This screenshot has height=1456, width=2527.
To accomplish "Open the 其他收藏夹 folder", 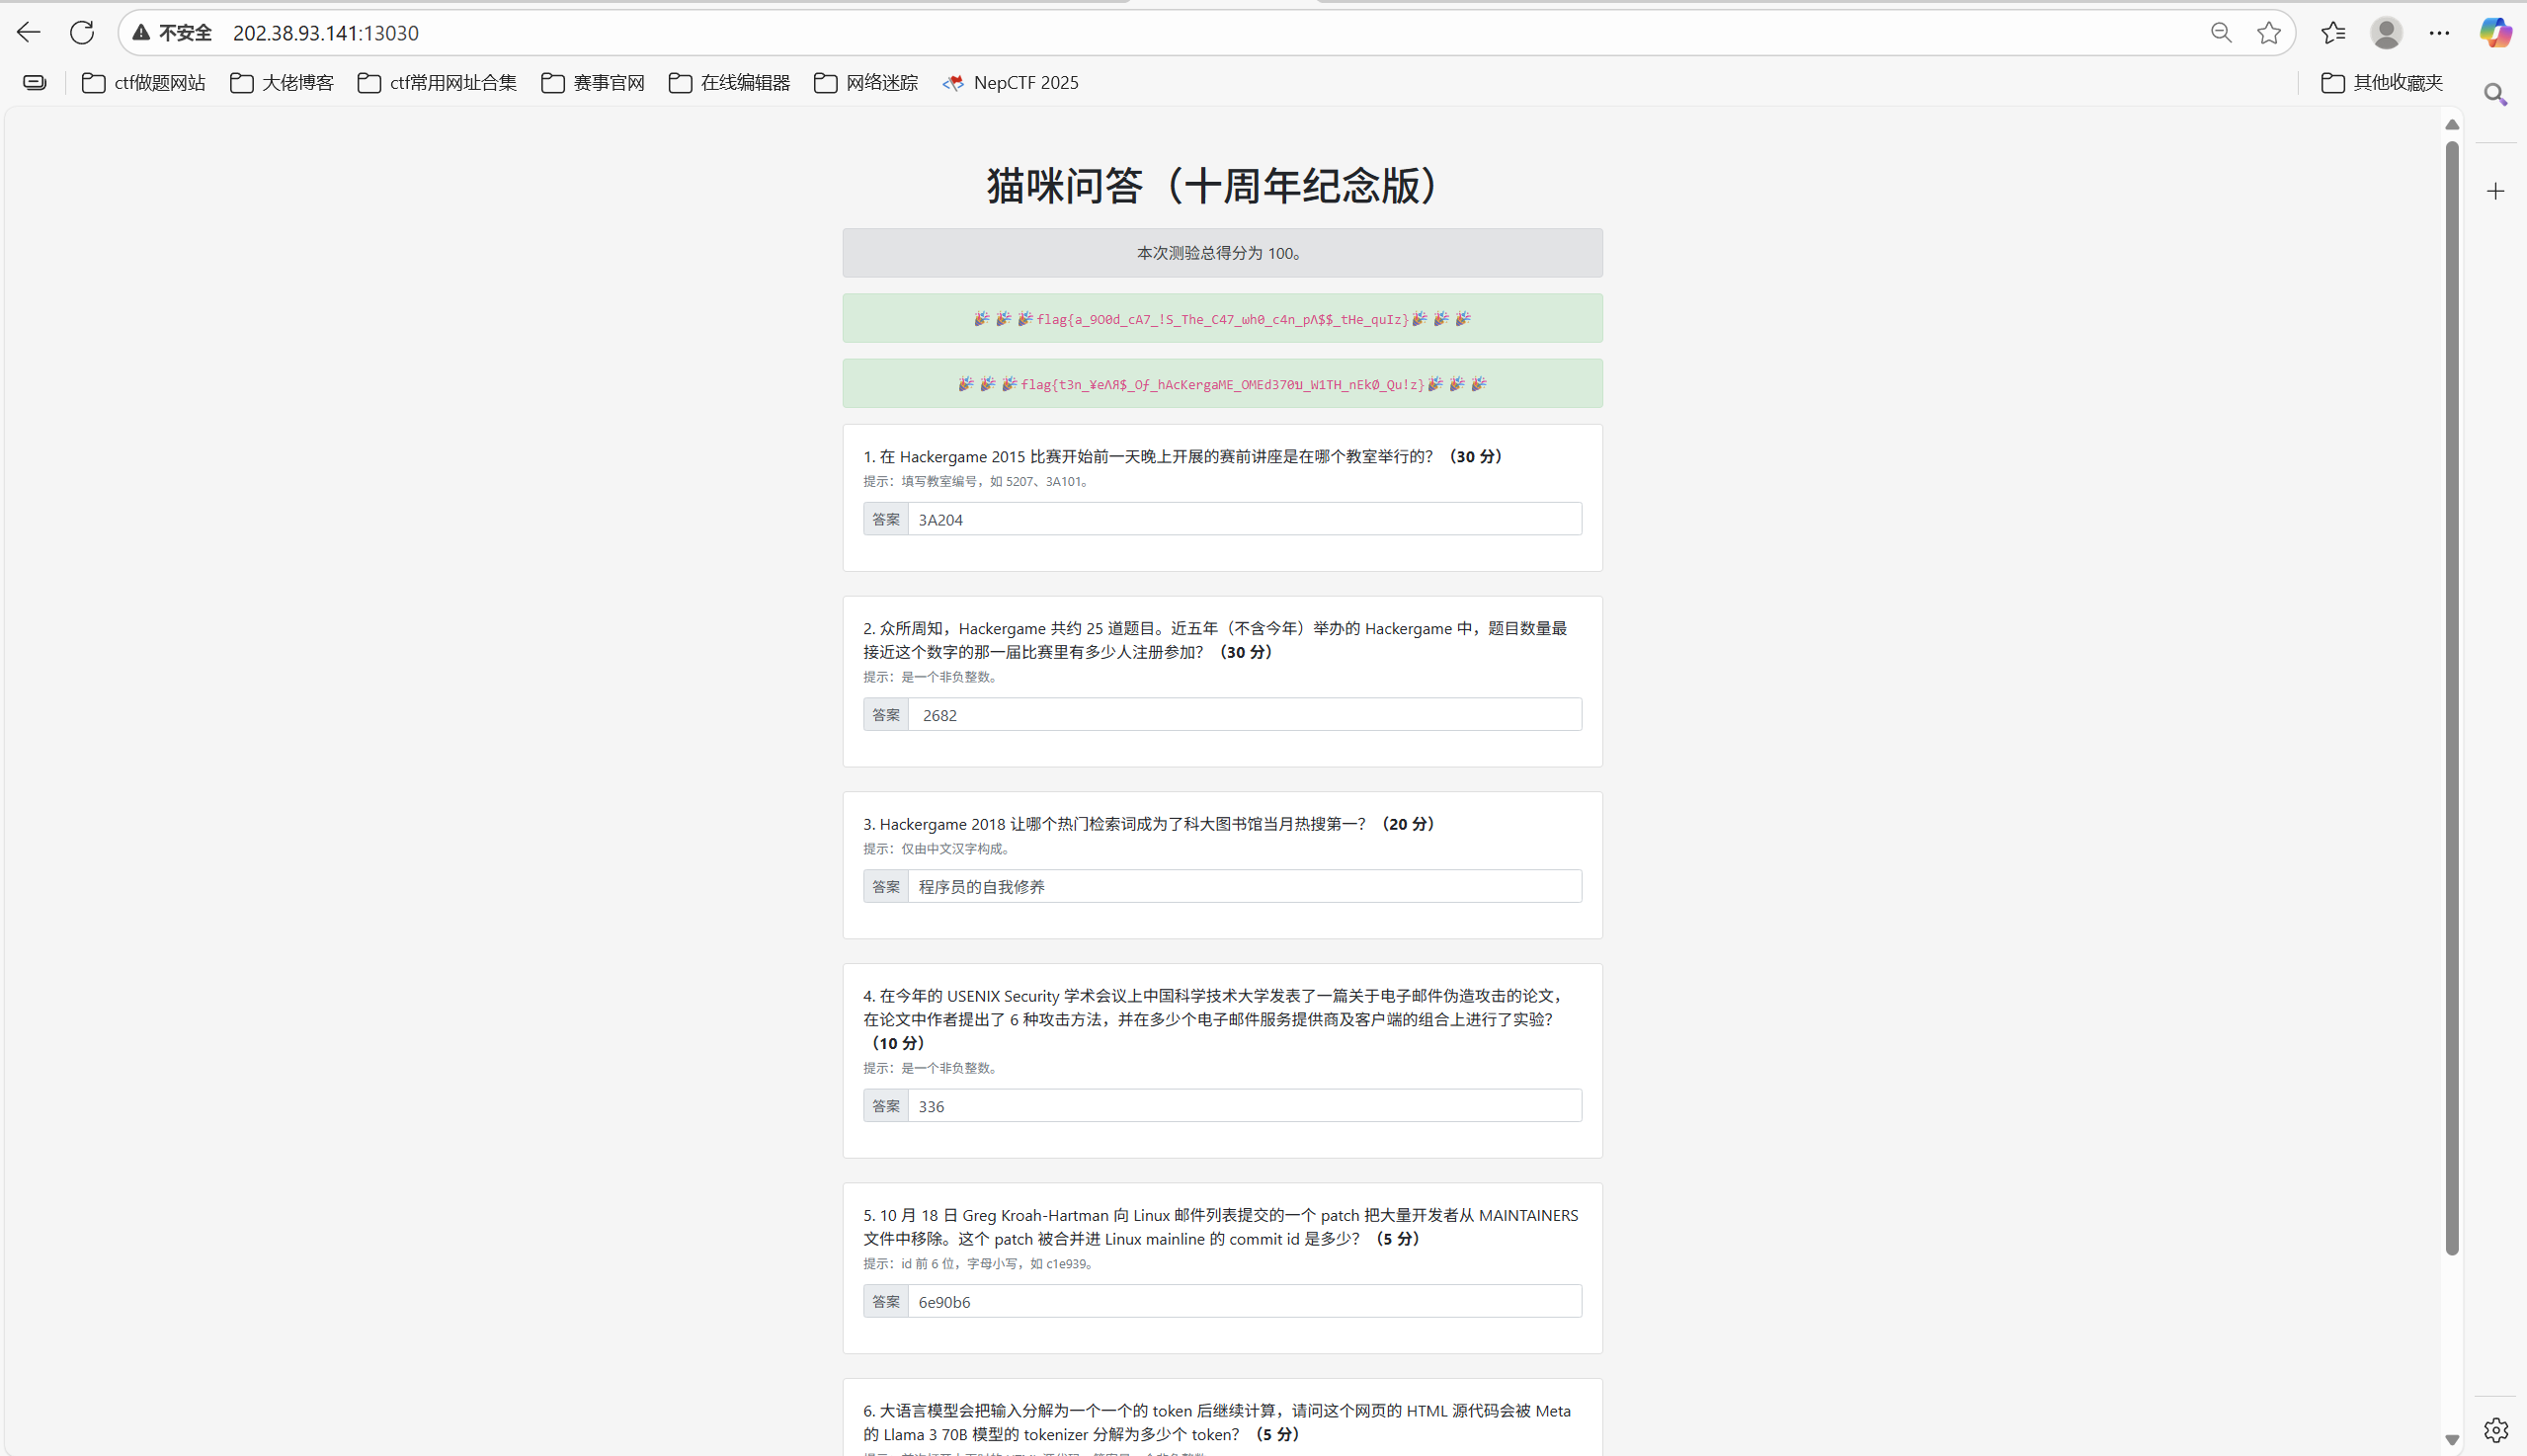I will (2382, 83).
